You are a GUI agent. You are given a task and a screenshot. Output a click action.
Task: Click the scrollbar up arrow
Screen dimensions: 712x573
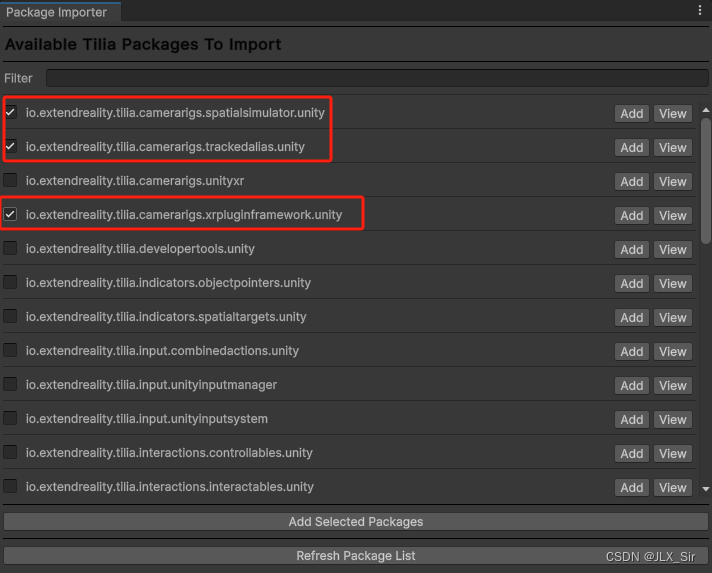point(706,110)
